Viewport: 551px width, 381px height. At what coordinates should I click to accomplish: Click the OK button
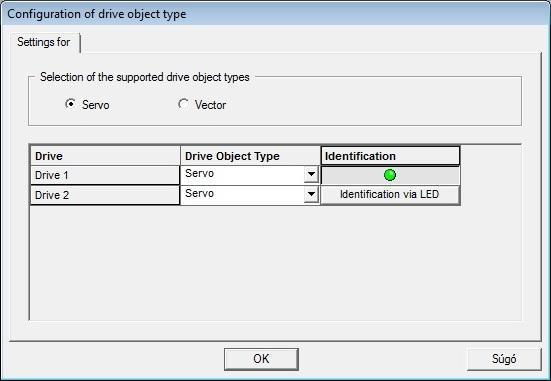click(261, 359)
